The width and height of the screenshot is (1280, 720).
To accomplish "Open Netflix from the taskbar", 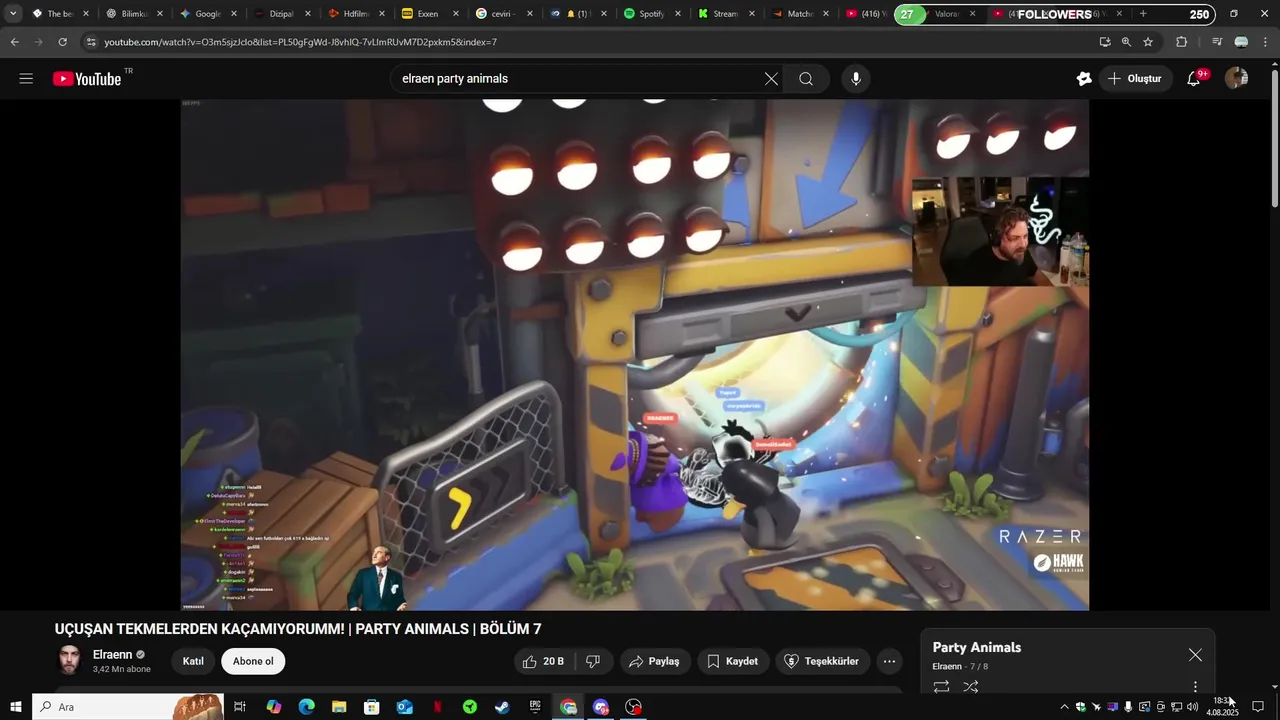I will (x=437, y=707).
